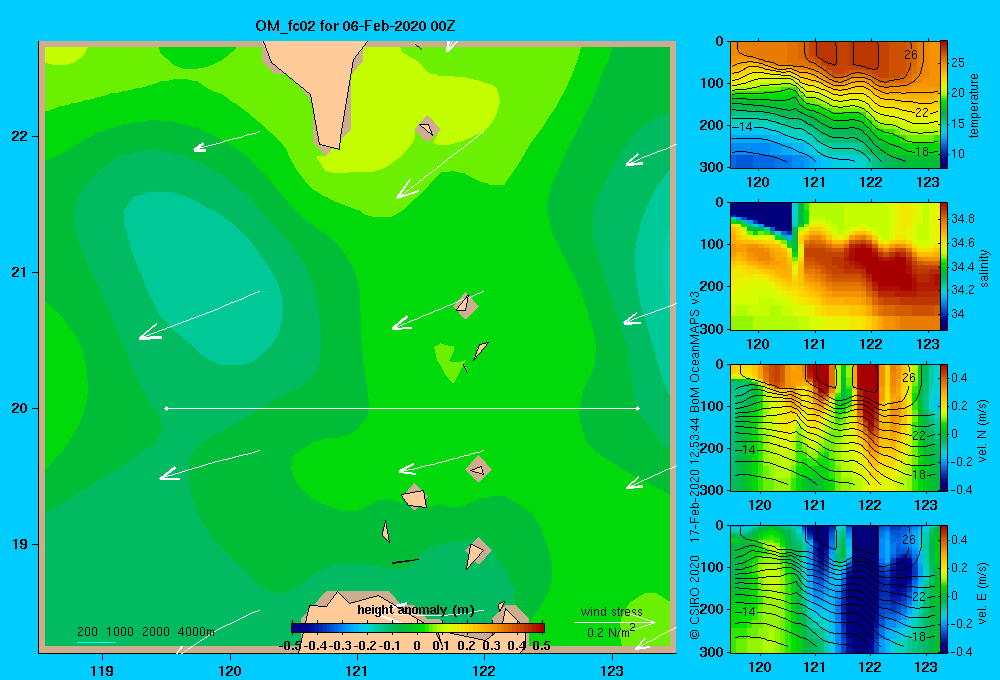Click the latitude label 20 on main map
The image size is (1000, 680).
tap(20, 408)
